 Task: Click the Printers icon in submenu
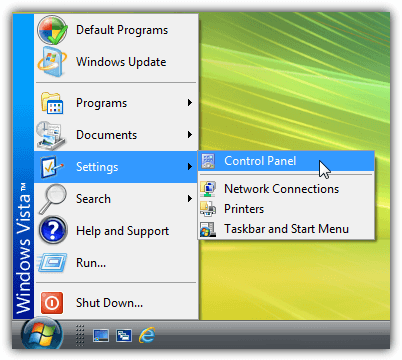point(208,209)
